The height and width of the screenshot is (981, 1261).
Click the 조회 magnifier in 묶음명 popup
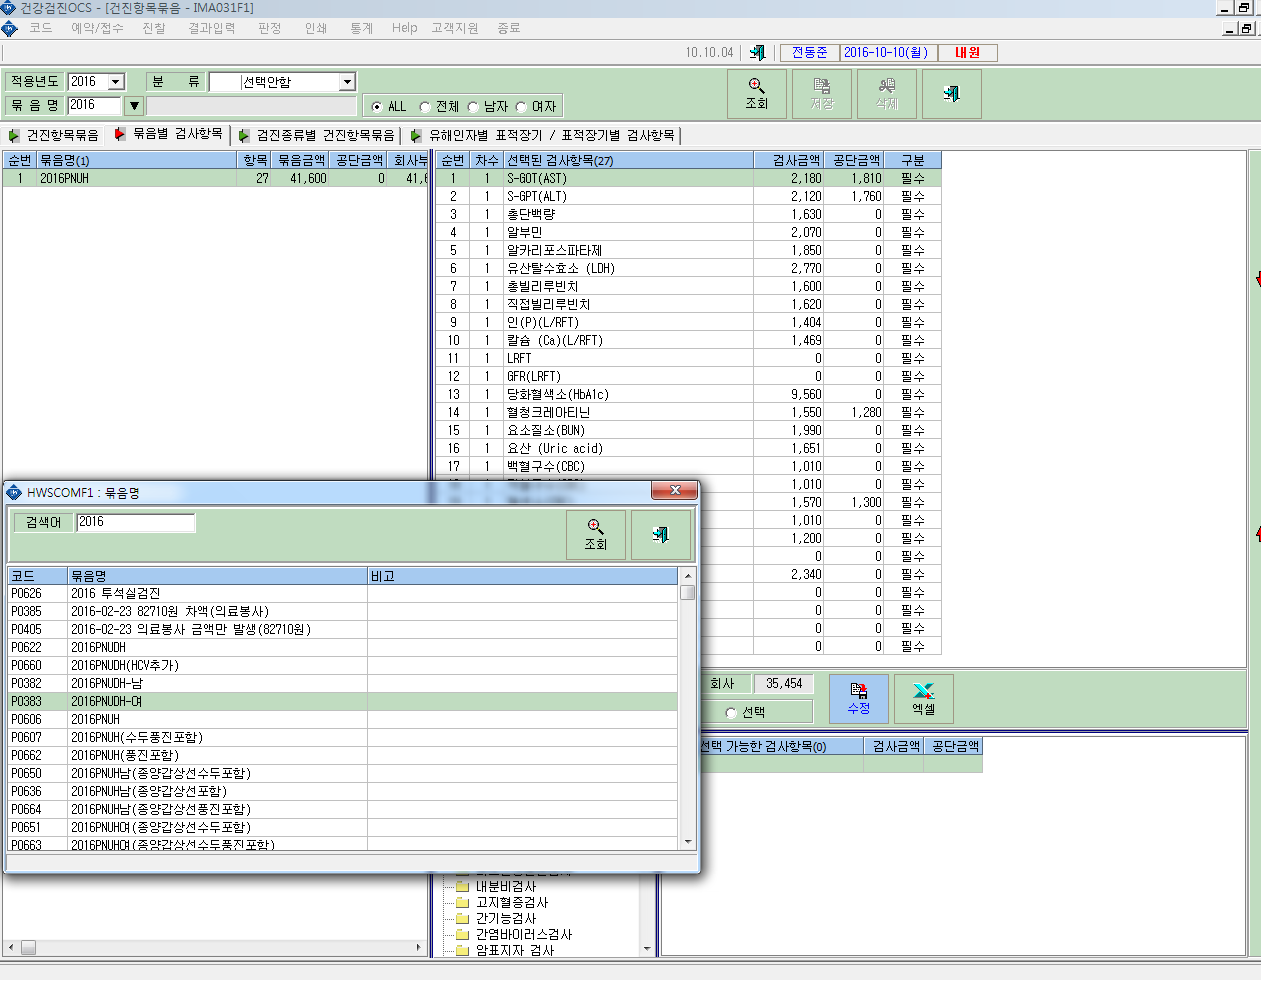coord(596,535)
